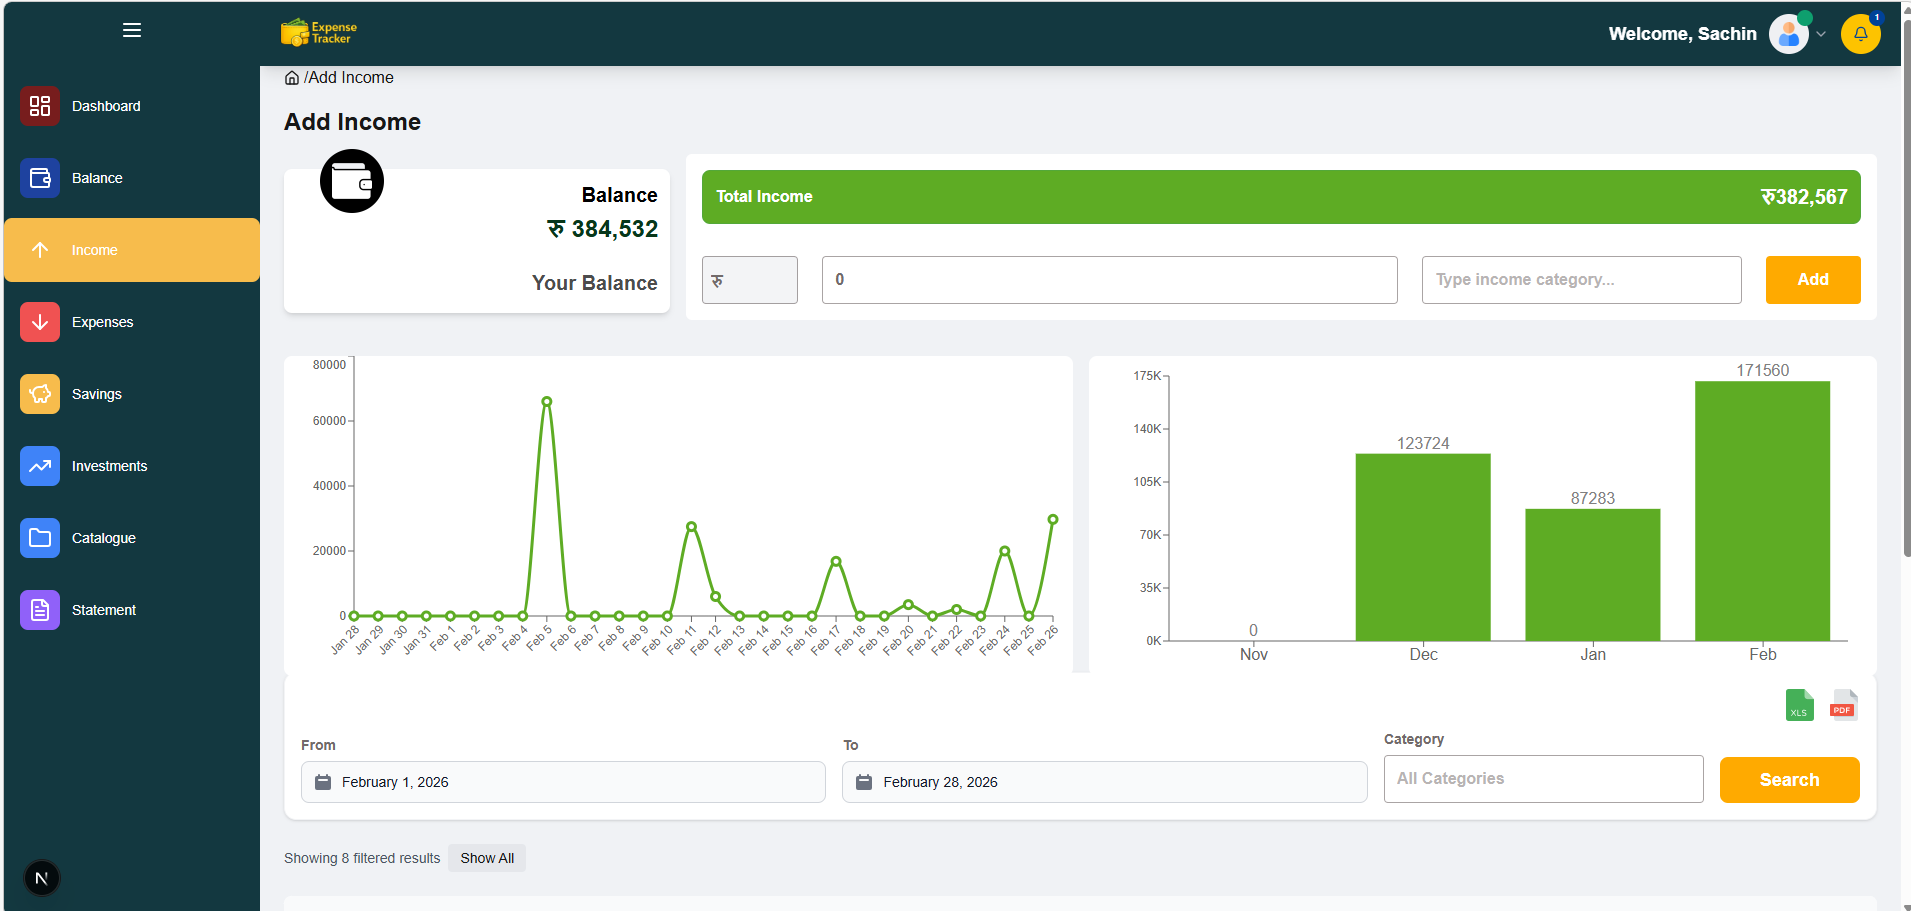Export results as XLS file
The width and height of the screenshot is (1911, 911).
(x=1799, y=705)
